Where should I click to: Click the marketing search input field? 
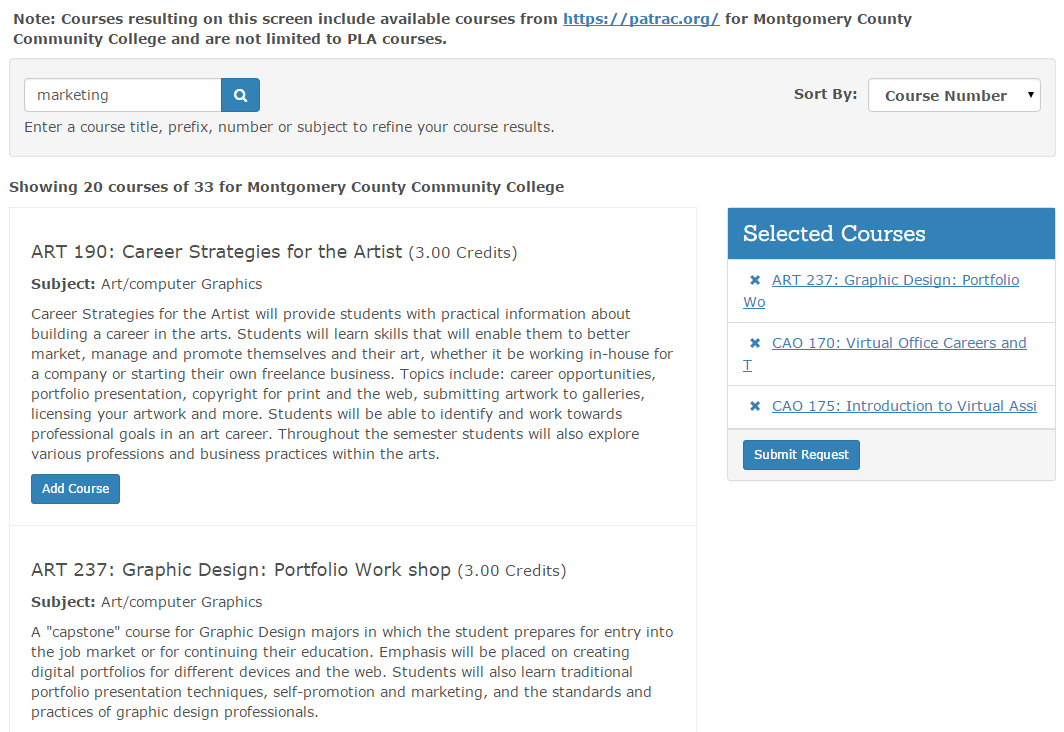point(122,94)
